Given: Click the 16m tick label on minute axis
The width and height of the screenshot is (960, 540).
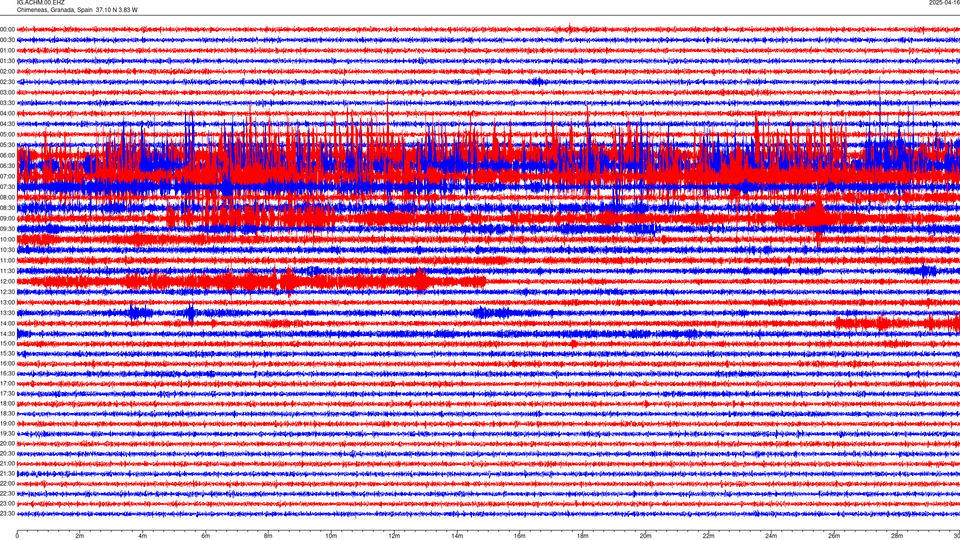Looking at the screenshot, I should tap(520, 536).
